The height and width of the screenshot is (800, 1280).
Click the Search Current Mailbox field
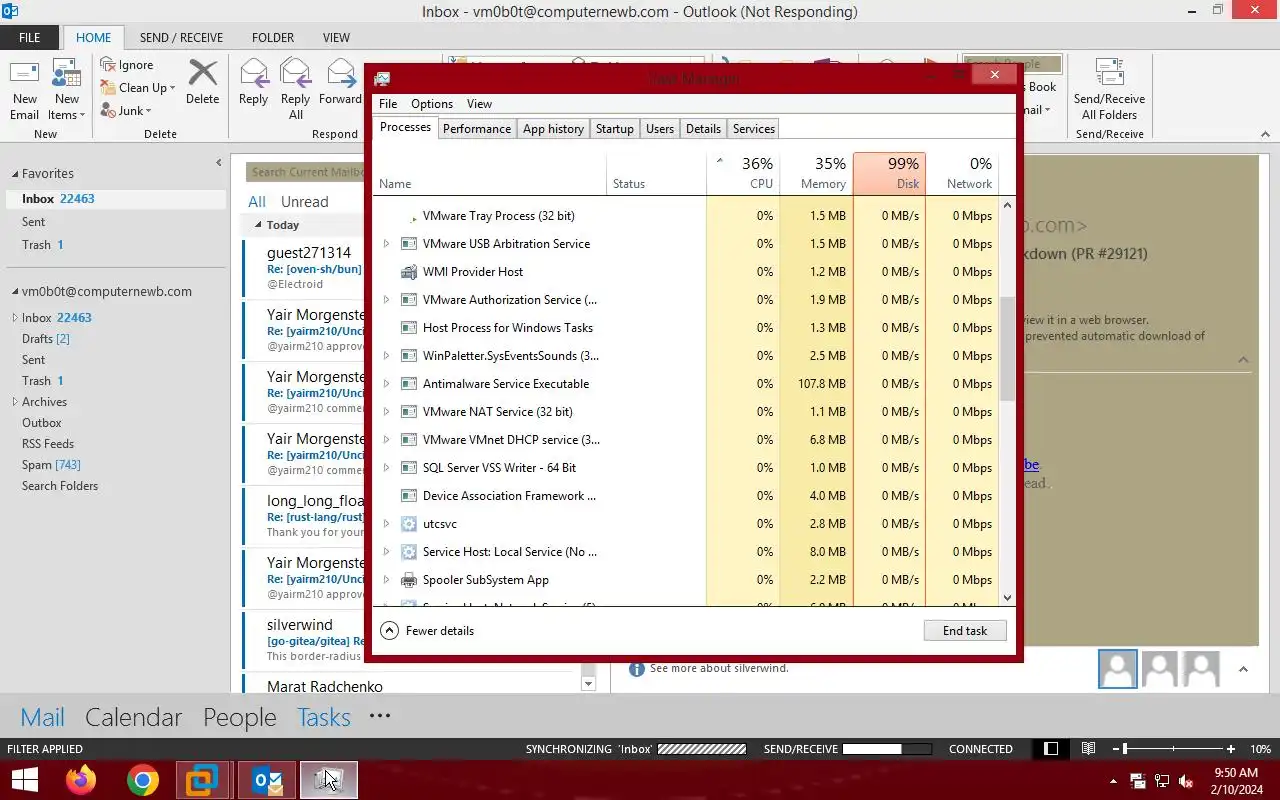[x=305, y=172]
